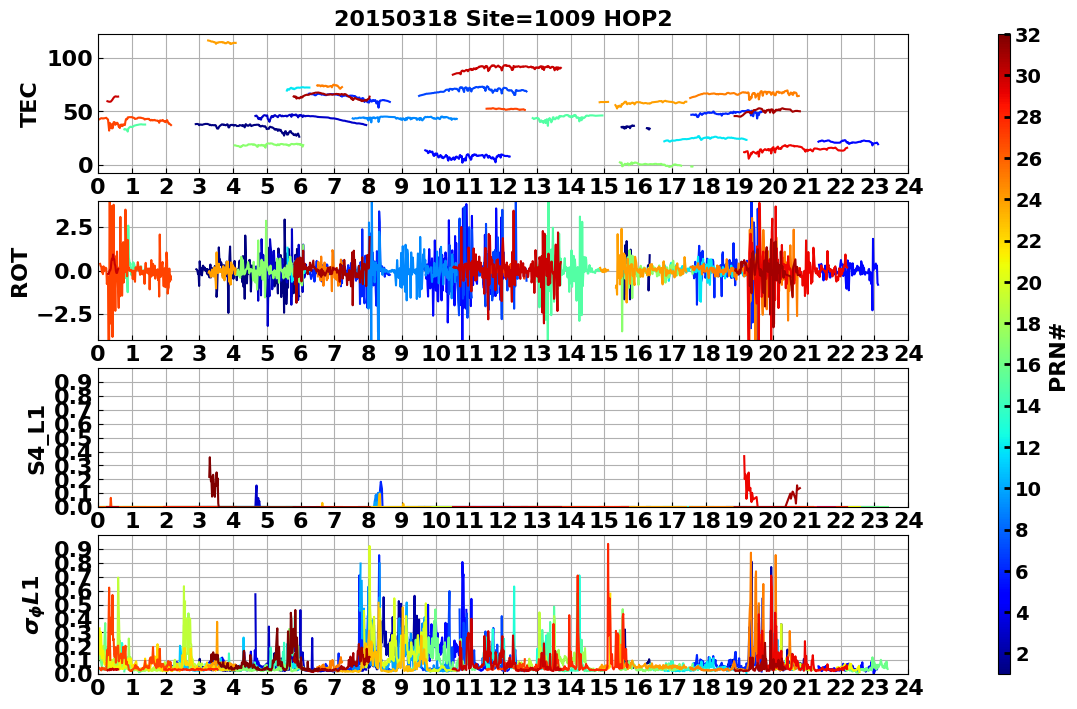Click hour 19 tick on S4_L1 panel x-axis
Screen dimensions: 1077x709
point(739,520)
